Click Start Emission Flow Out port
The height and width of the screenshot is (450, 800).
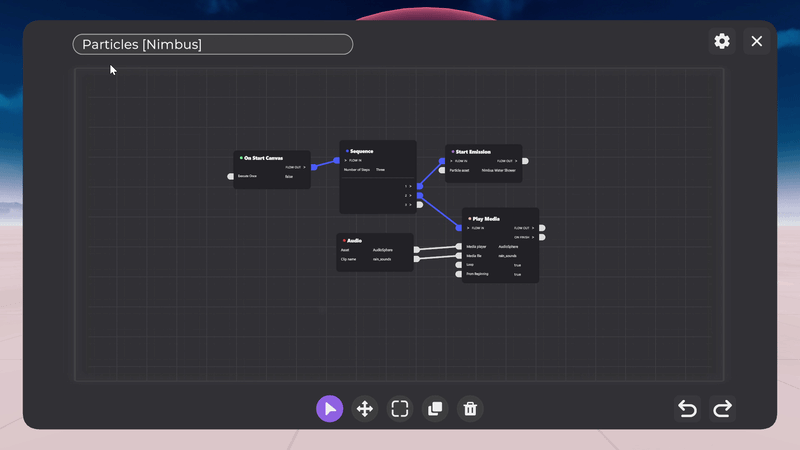(526, 161)
